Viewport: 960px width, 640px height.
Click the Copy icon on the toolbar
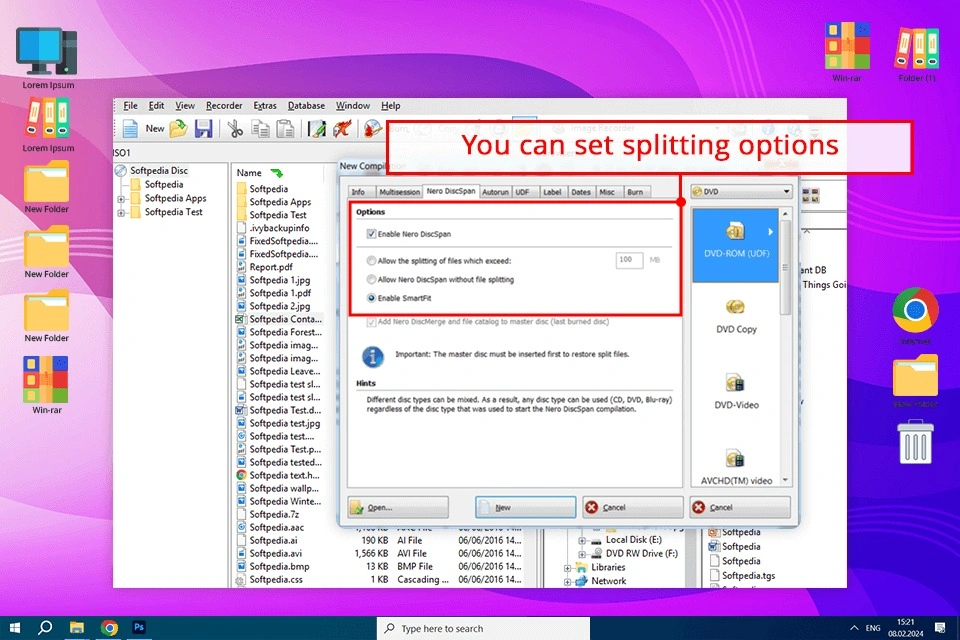261,130
